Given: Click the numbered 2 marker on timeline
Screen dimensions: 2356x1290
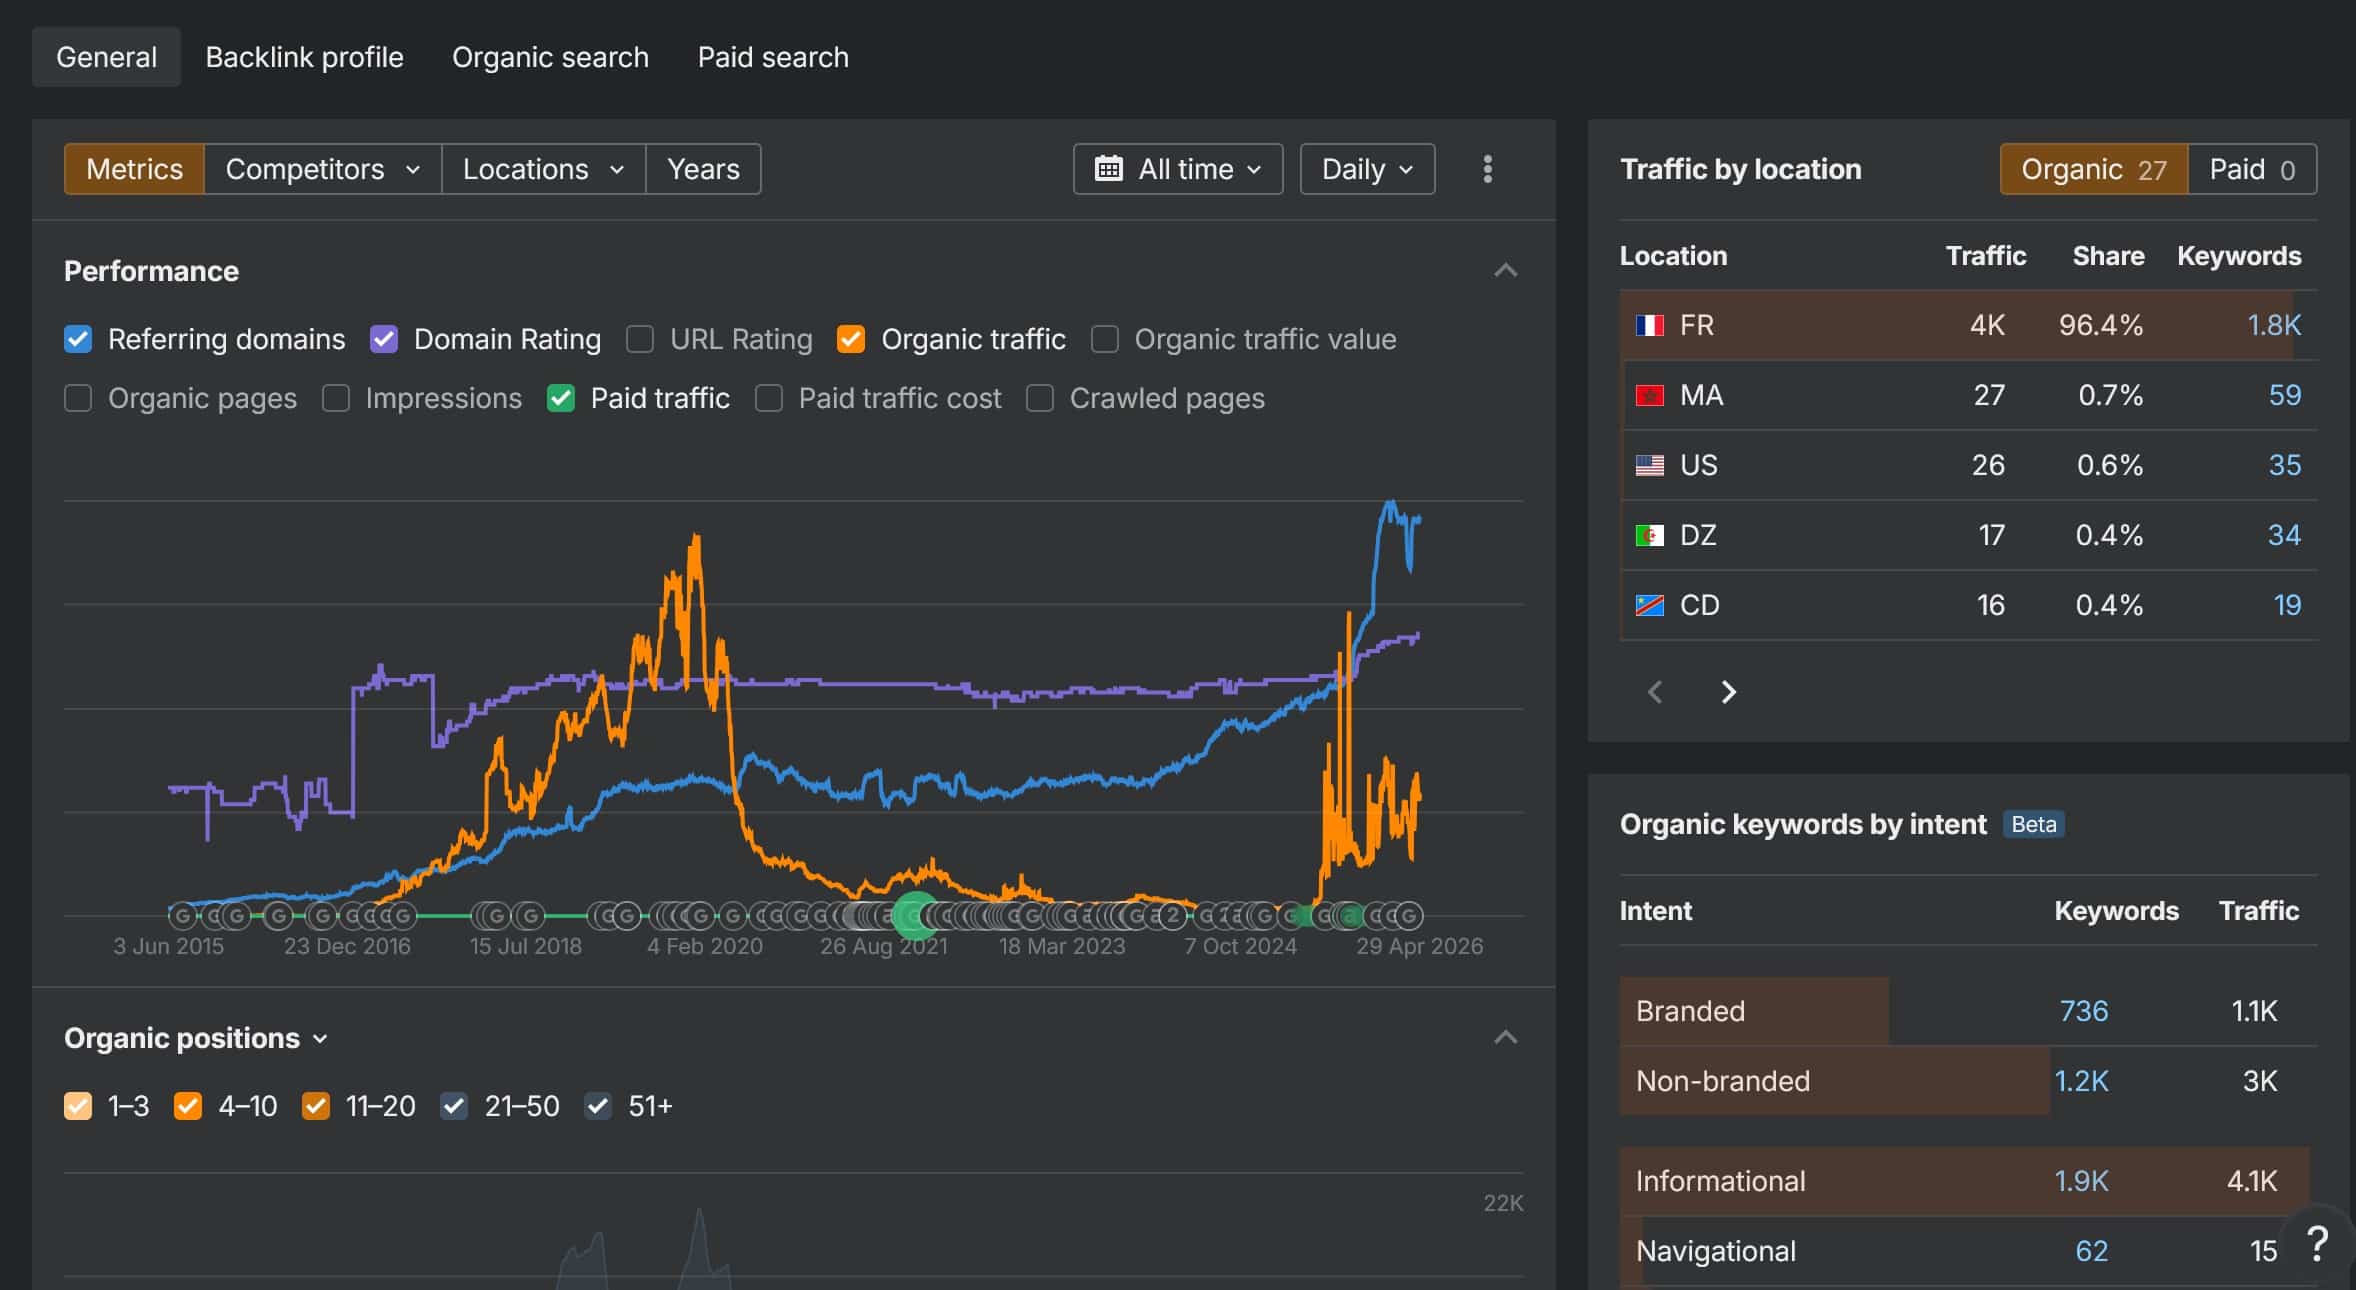Looking at the screenshot, I should coord(1172,915).
